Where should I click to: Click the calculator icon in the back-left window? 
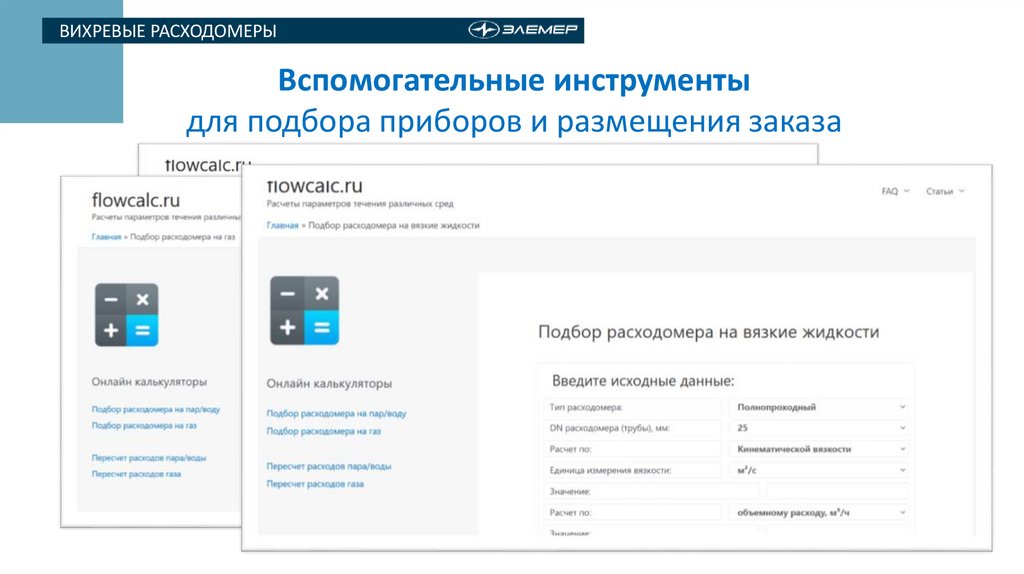pyautogui.click(x=127, y=315)
